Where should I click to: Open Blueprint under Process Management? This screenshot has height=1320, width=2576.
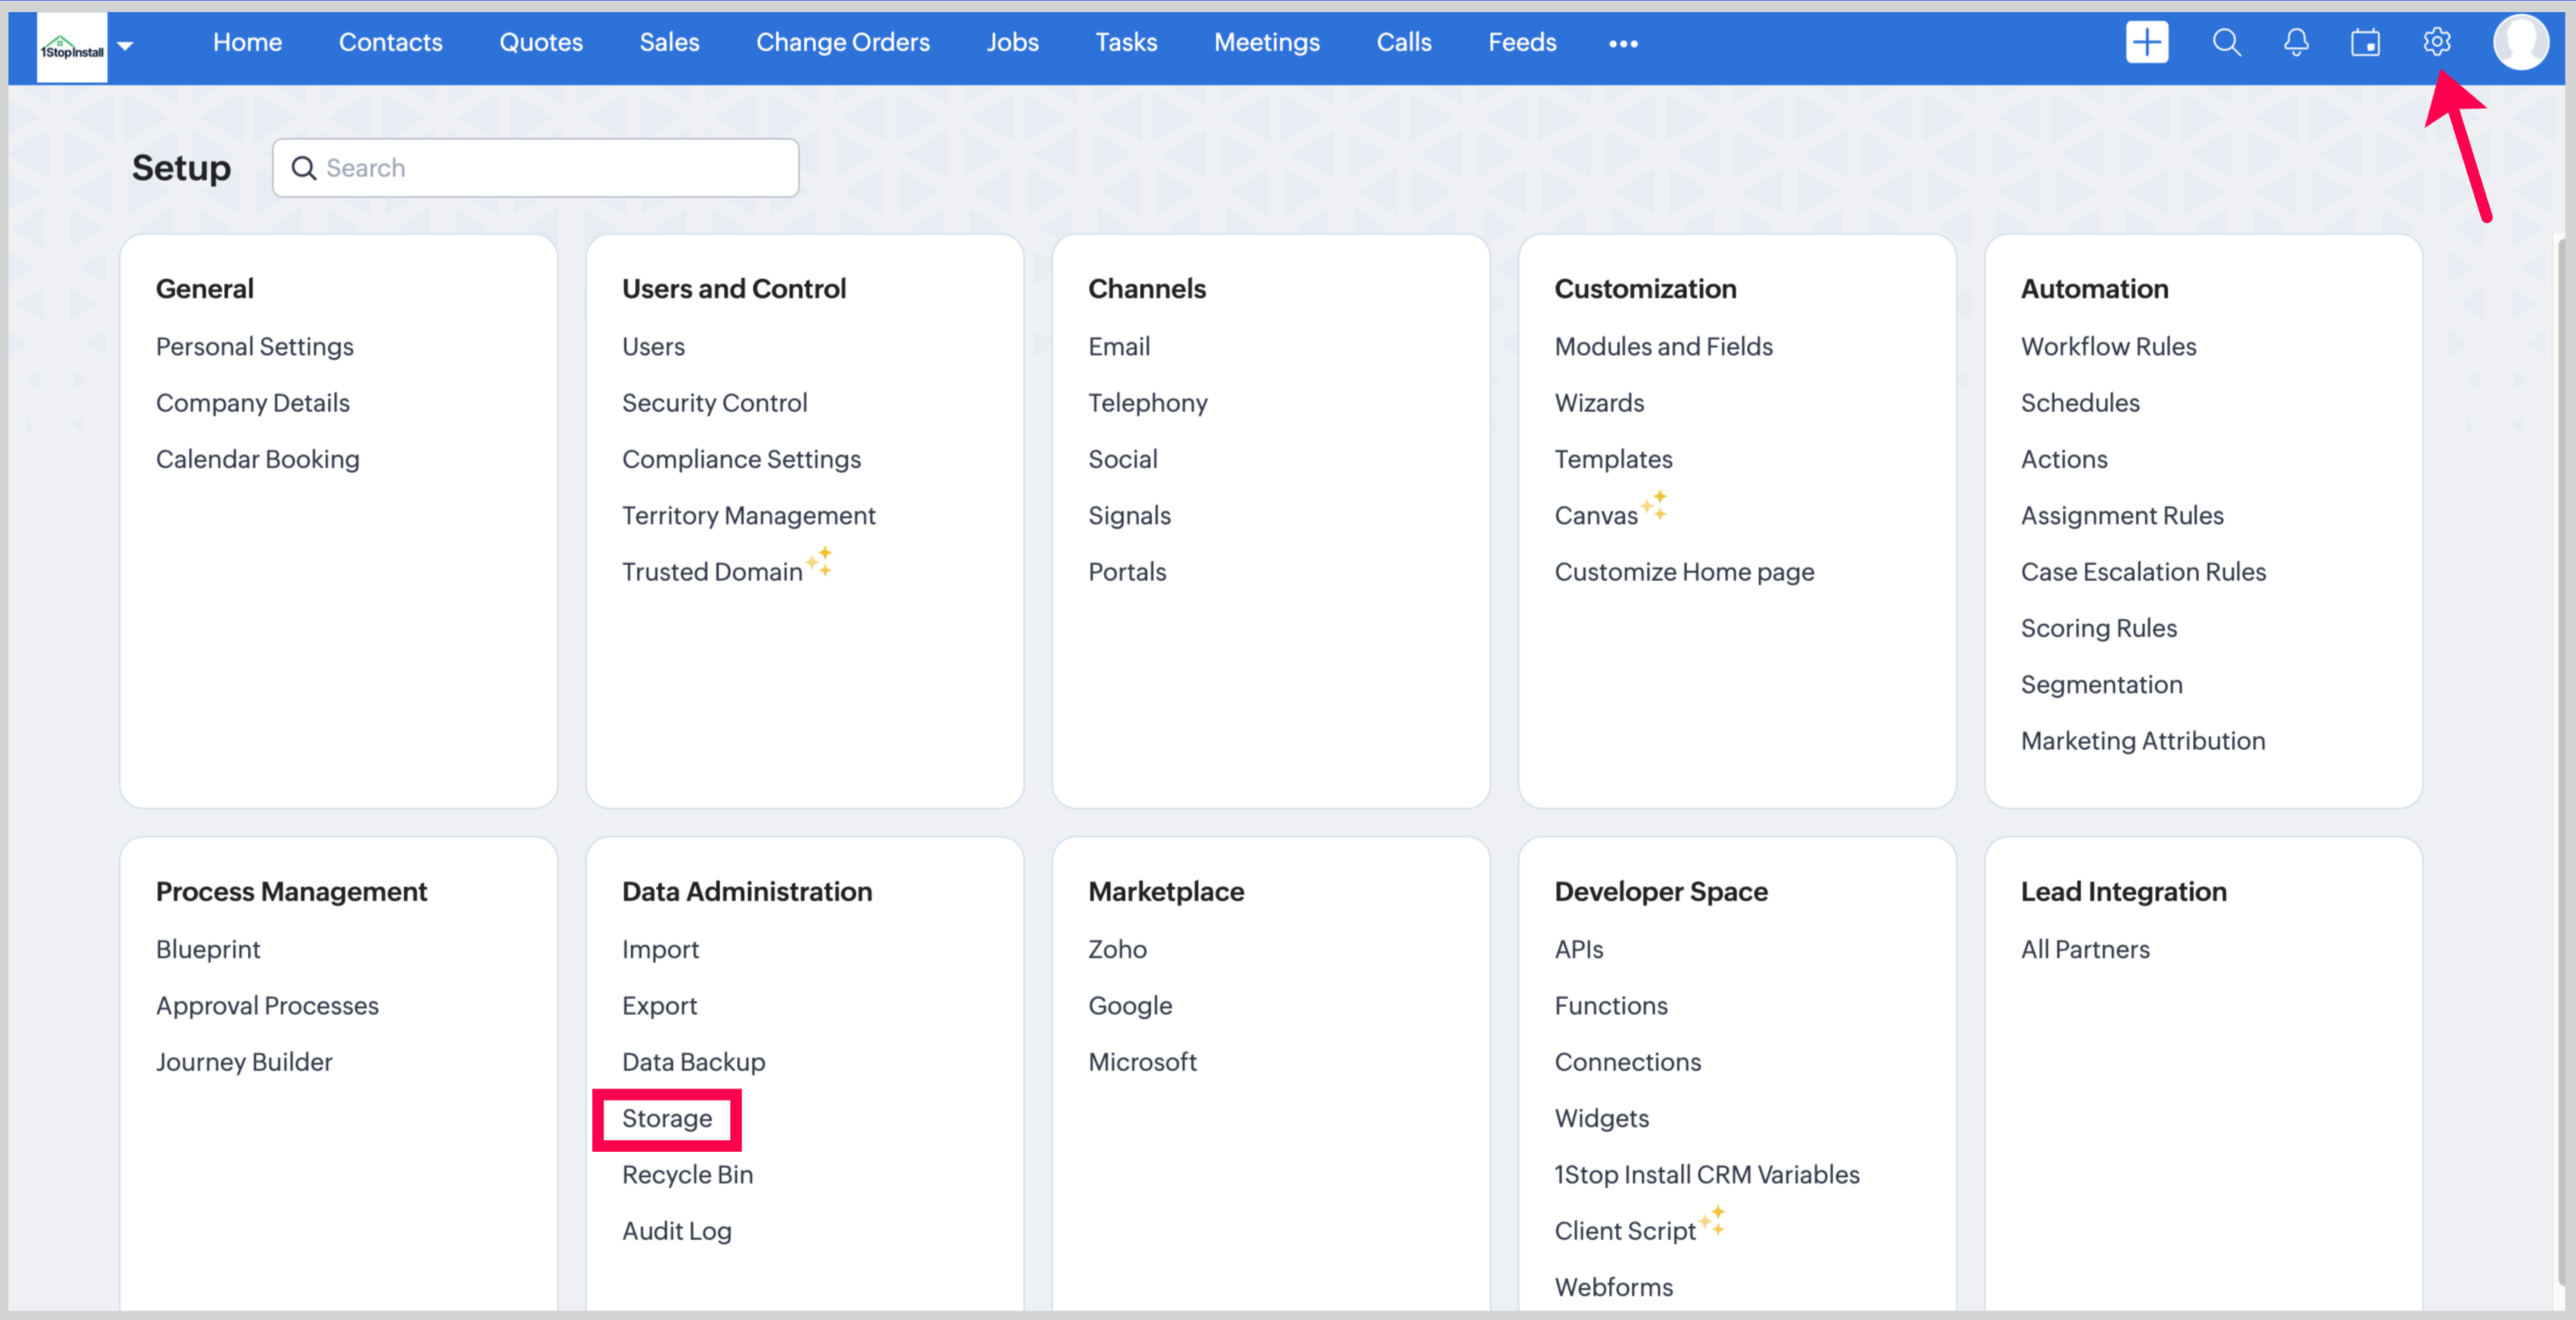208,949
